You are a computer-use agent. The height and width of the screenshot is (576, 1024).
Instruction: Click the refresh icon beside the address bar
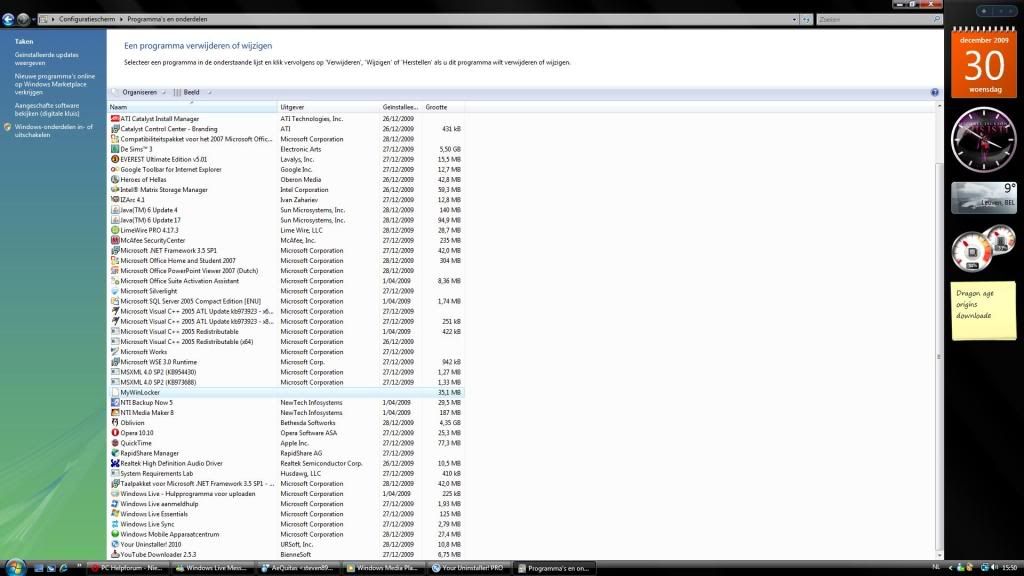tap(807, 18)
